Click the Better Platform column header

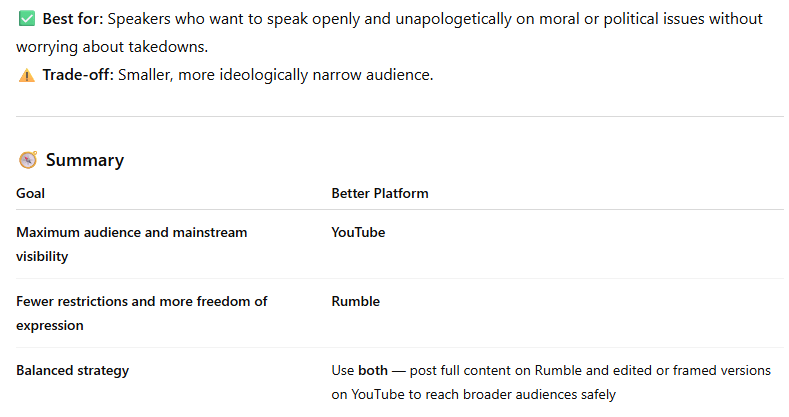380,193
